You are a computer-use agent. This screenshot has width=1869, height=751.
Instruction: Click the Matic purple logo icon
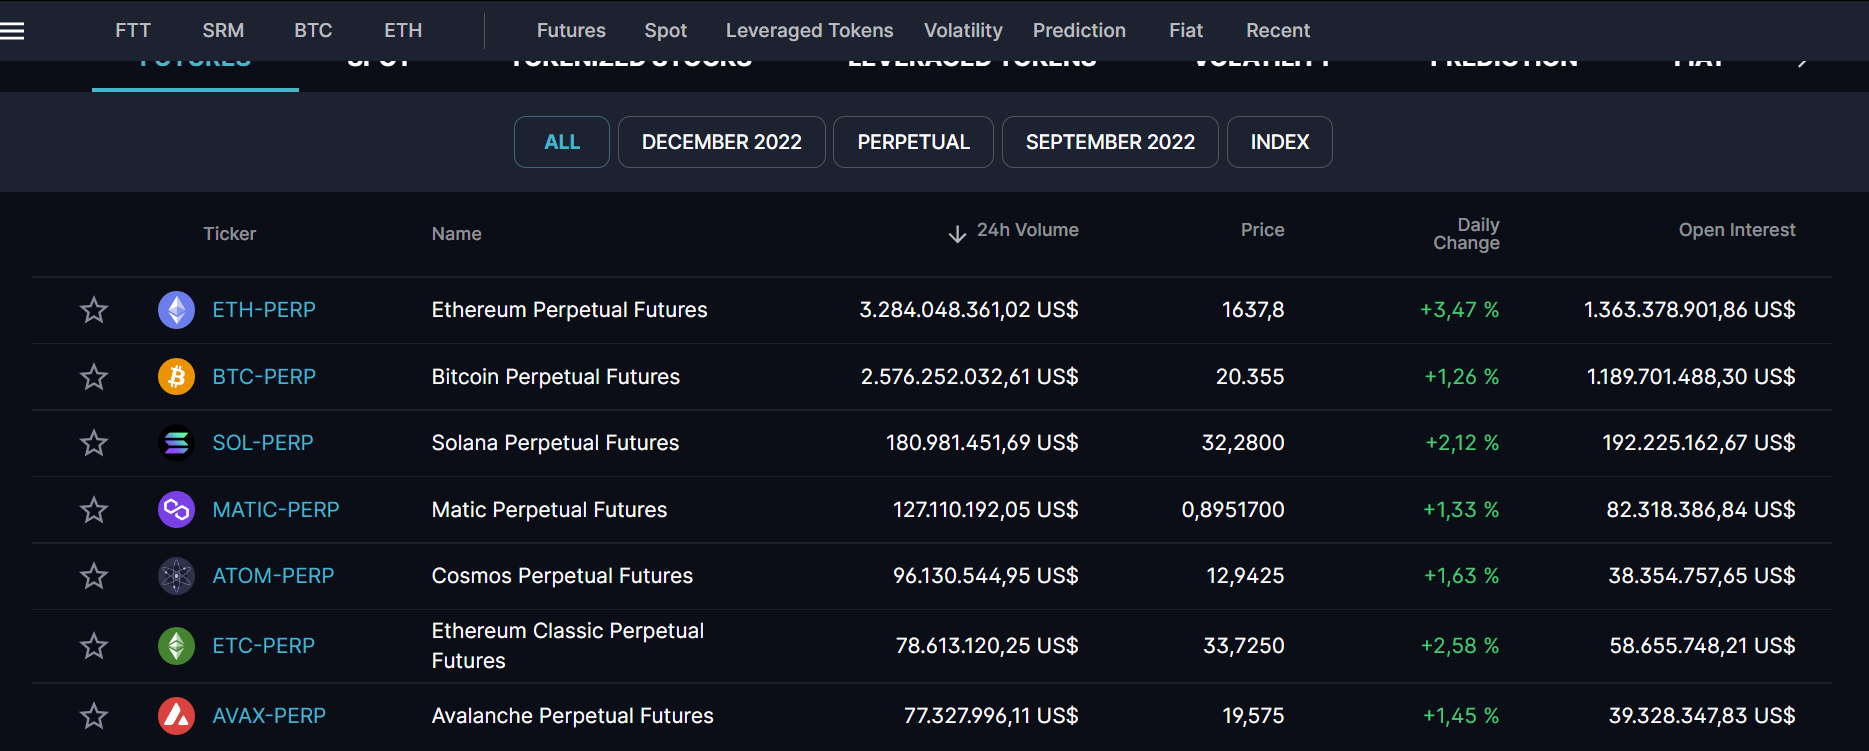[176, 510]
